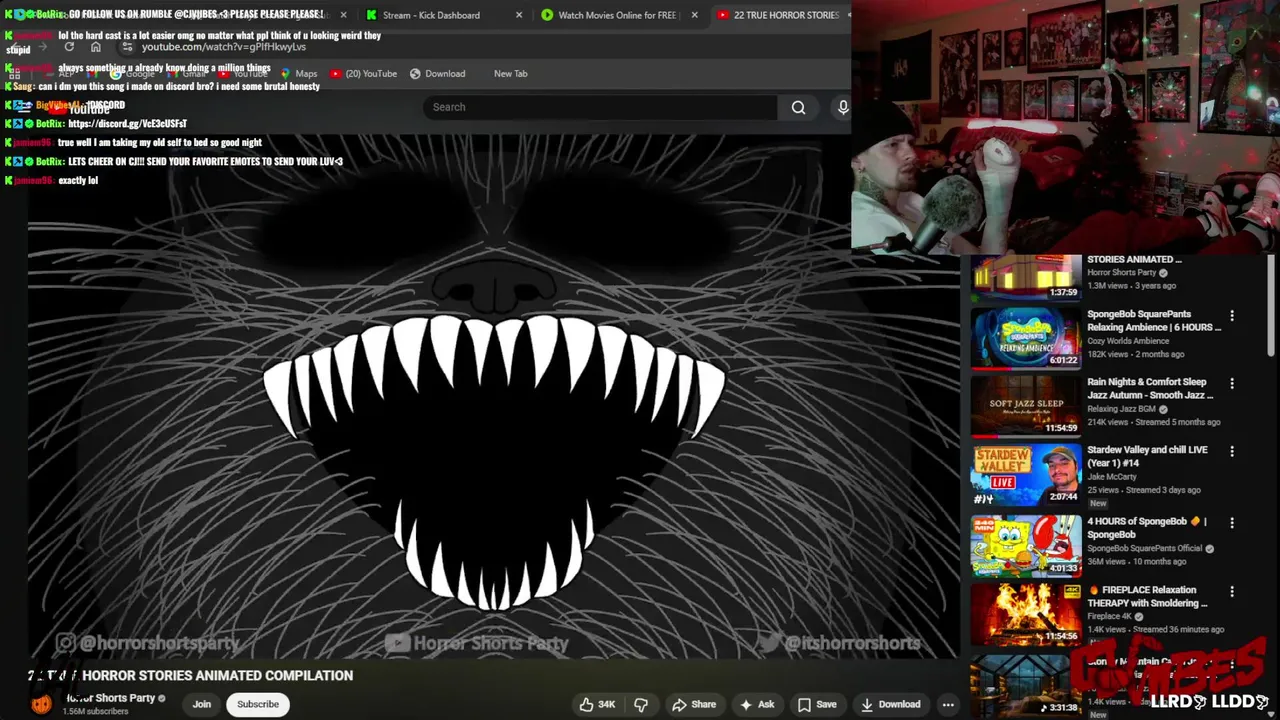1280x720 pixels.
Task: Focus the YouTube Search input field
Action: tap(600, 107)
